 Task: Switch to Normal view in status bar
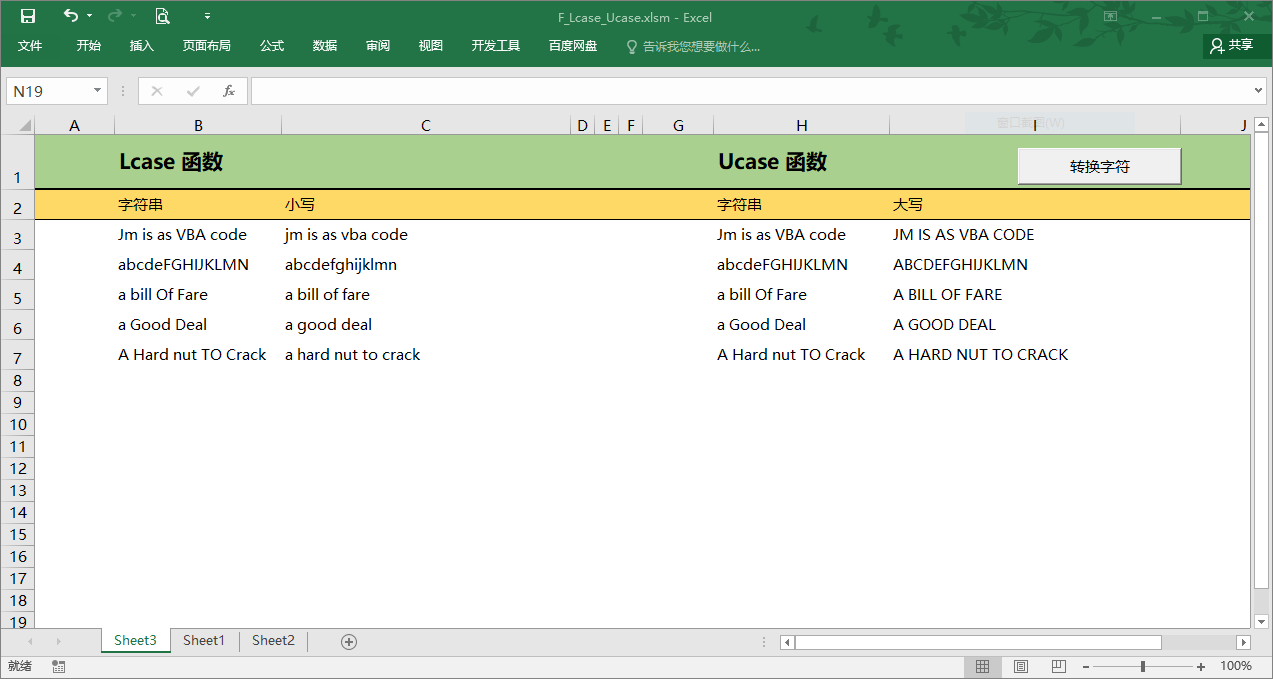[x=982, y=666]
